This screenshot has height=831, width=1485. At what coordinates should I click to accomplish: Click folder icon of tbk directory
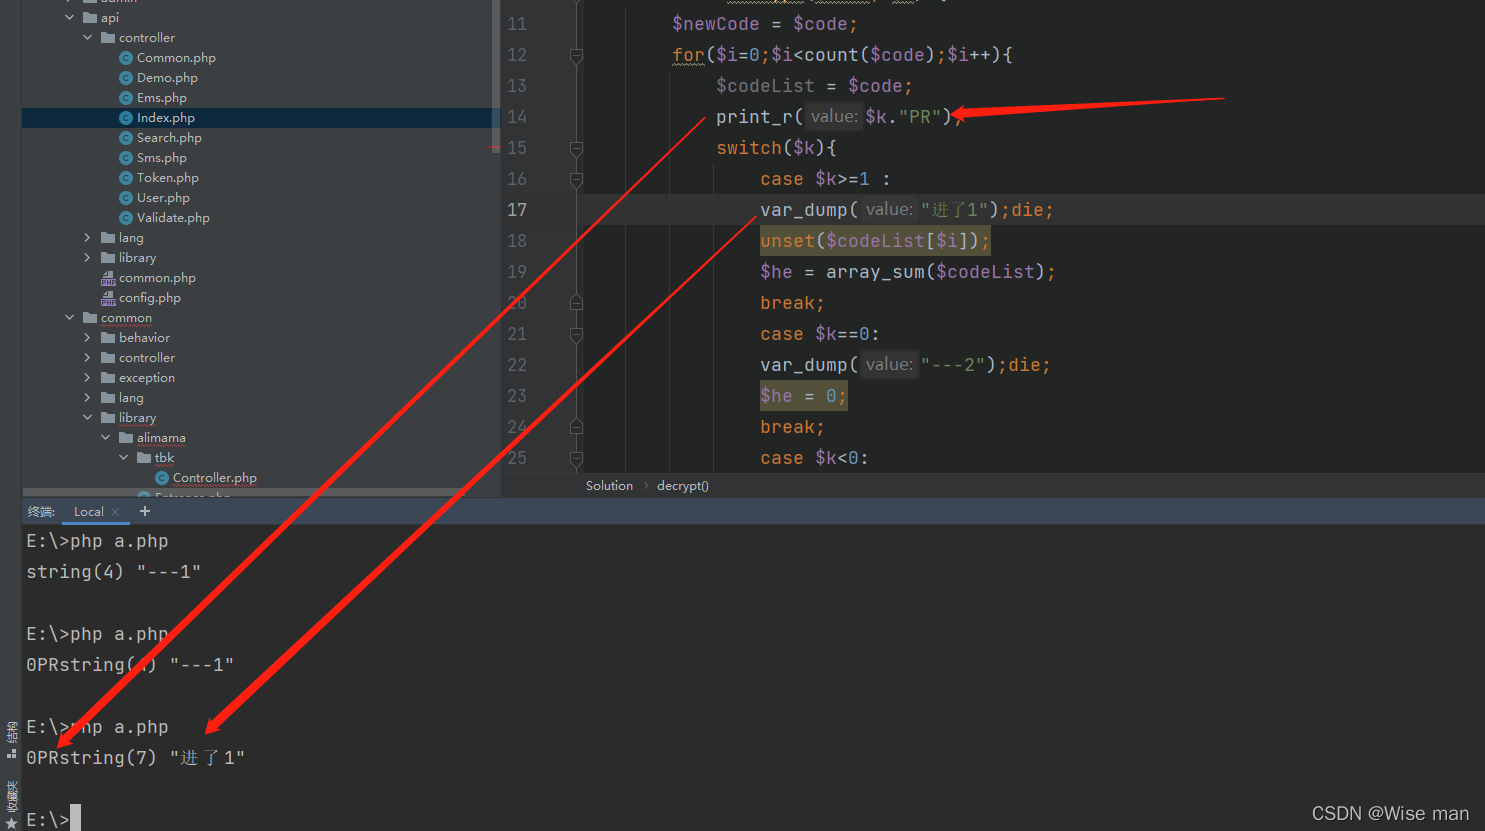tap(144, 458)
